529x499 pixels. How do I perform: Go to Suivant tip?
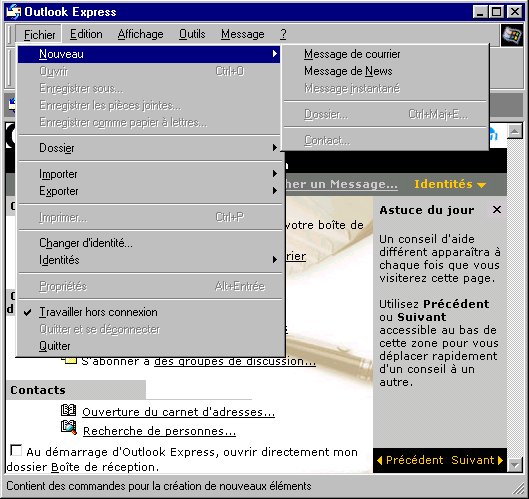tap(477, 460)
